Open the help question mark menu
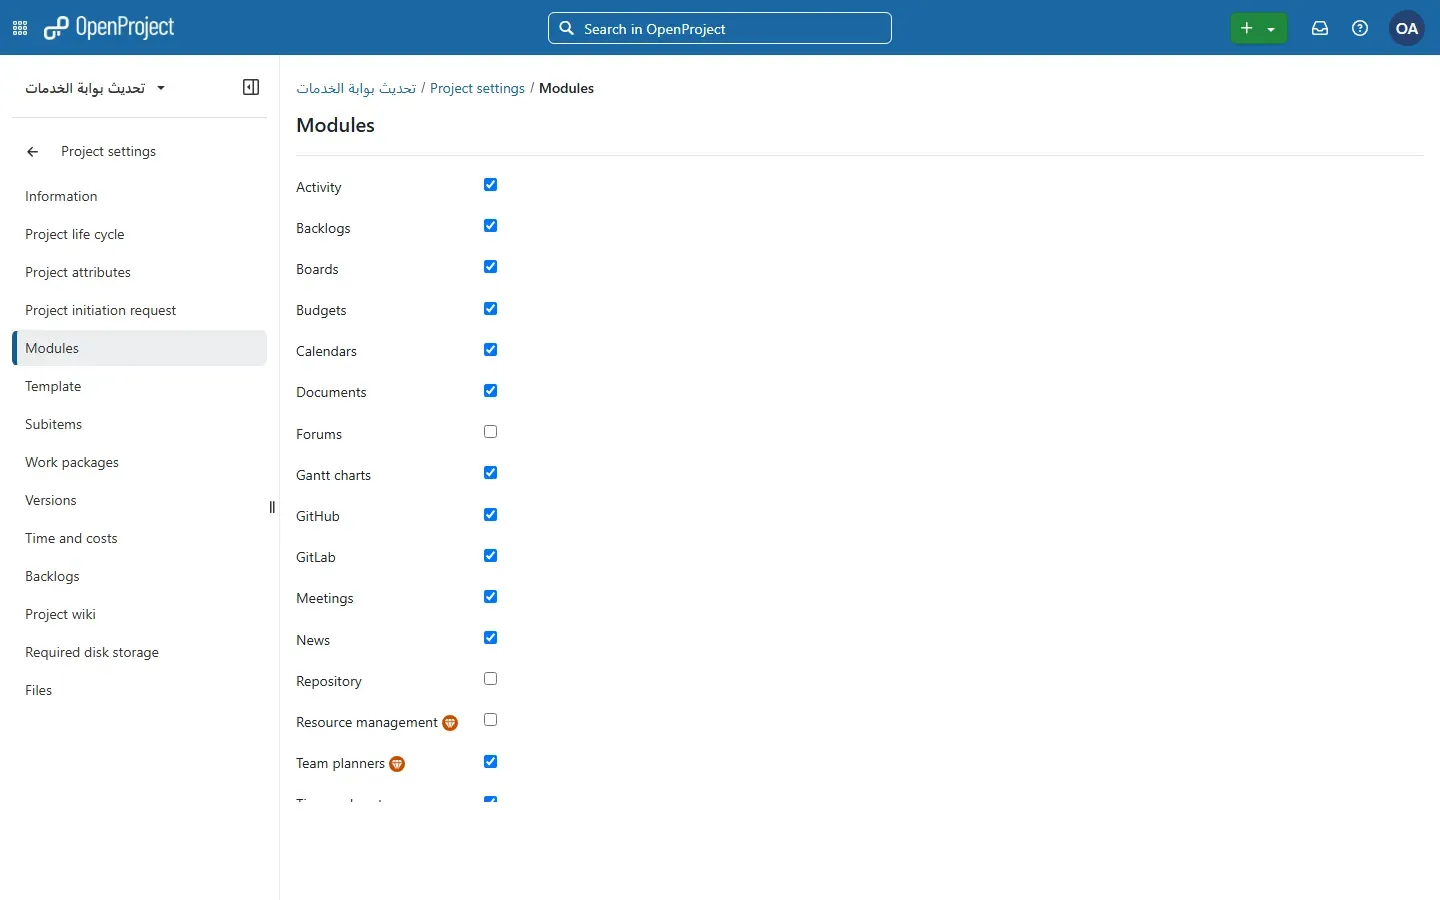Screen dimensions: 1440x900 [x=1360, y=28]
